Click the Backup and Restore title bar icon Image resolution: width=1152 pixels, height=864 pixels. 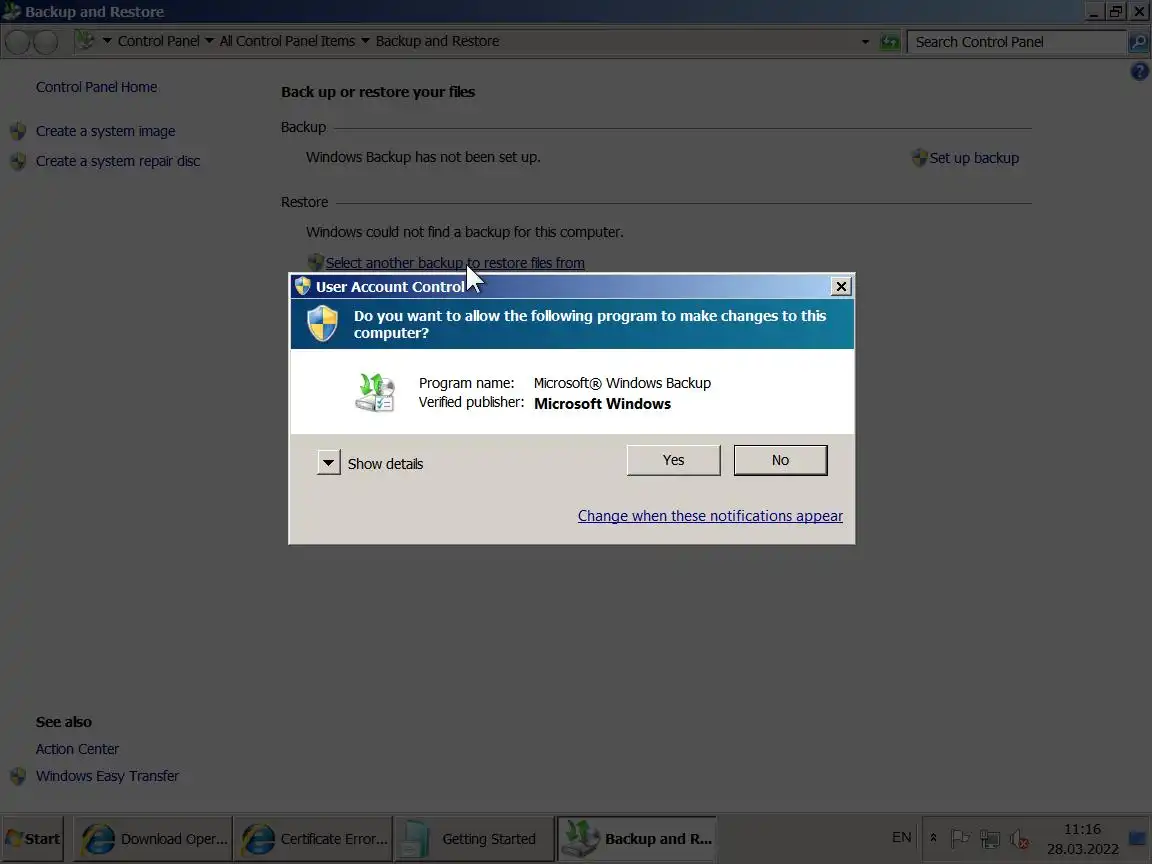pos(11,11)
